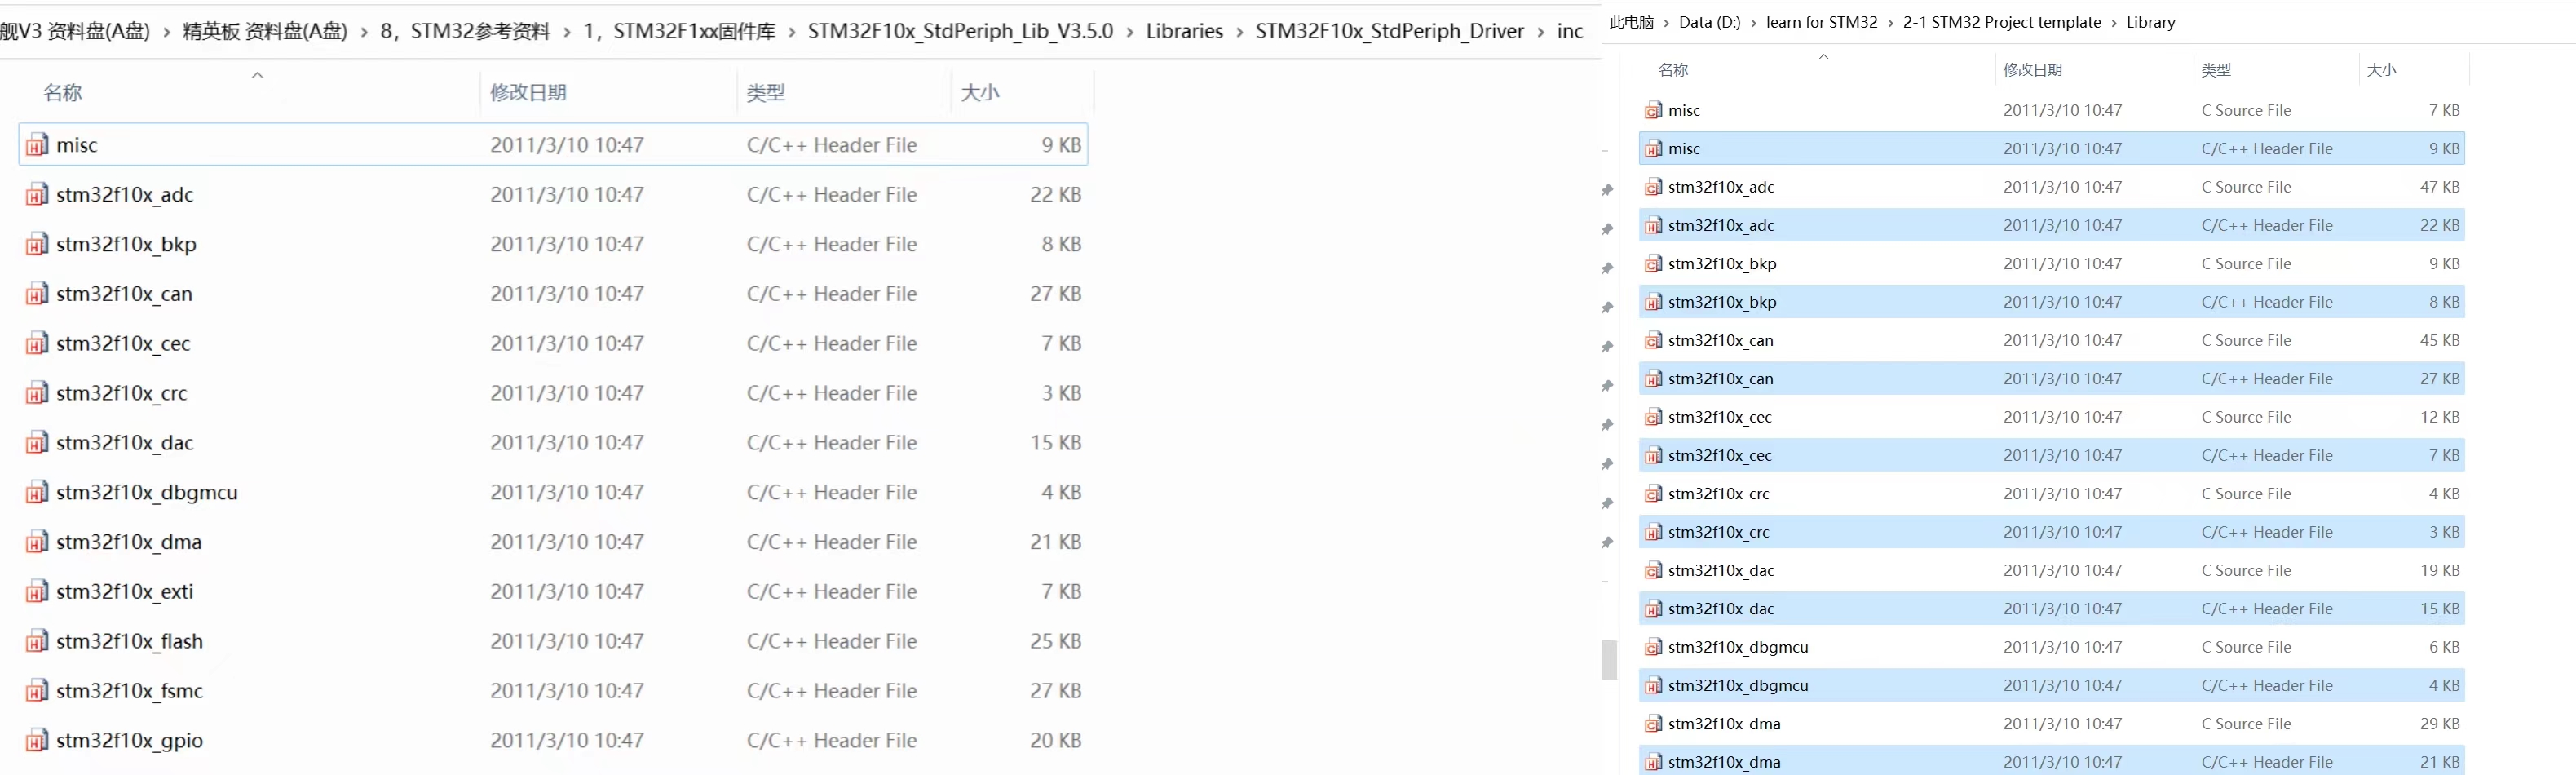Click the Library window left pane scrollbar thumb

(1609, 660)
